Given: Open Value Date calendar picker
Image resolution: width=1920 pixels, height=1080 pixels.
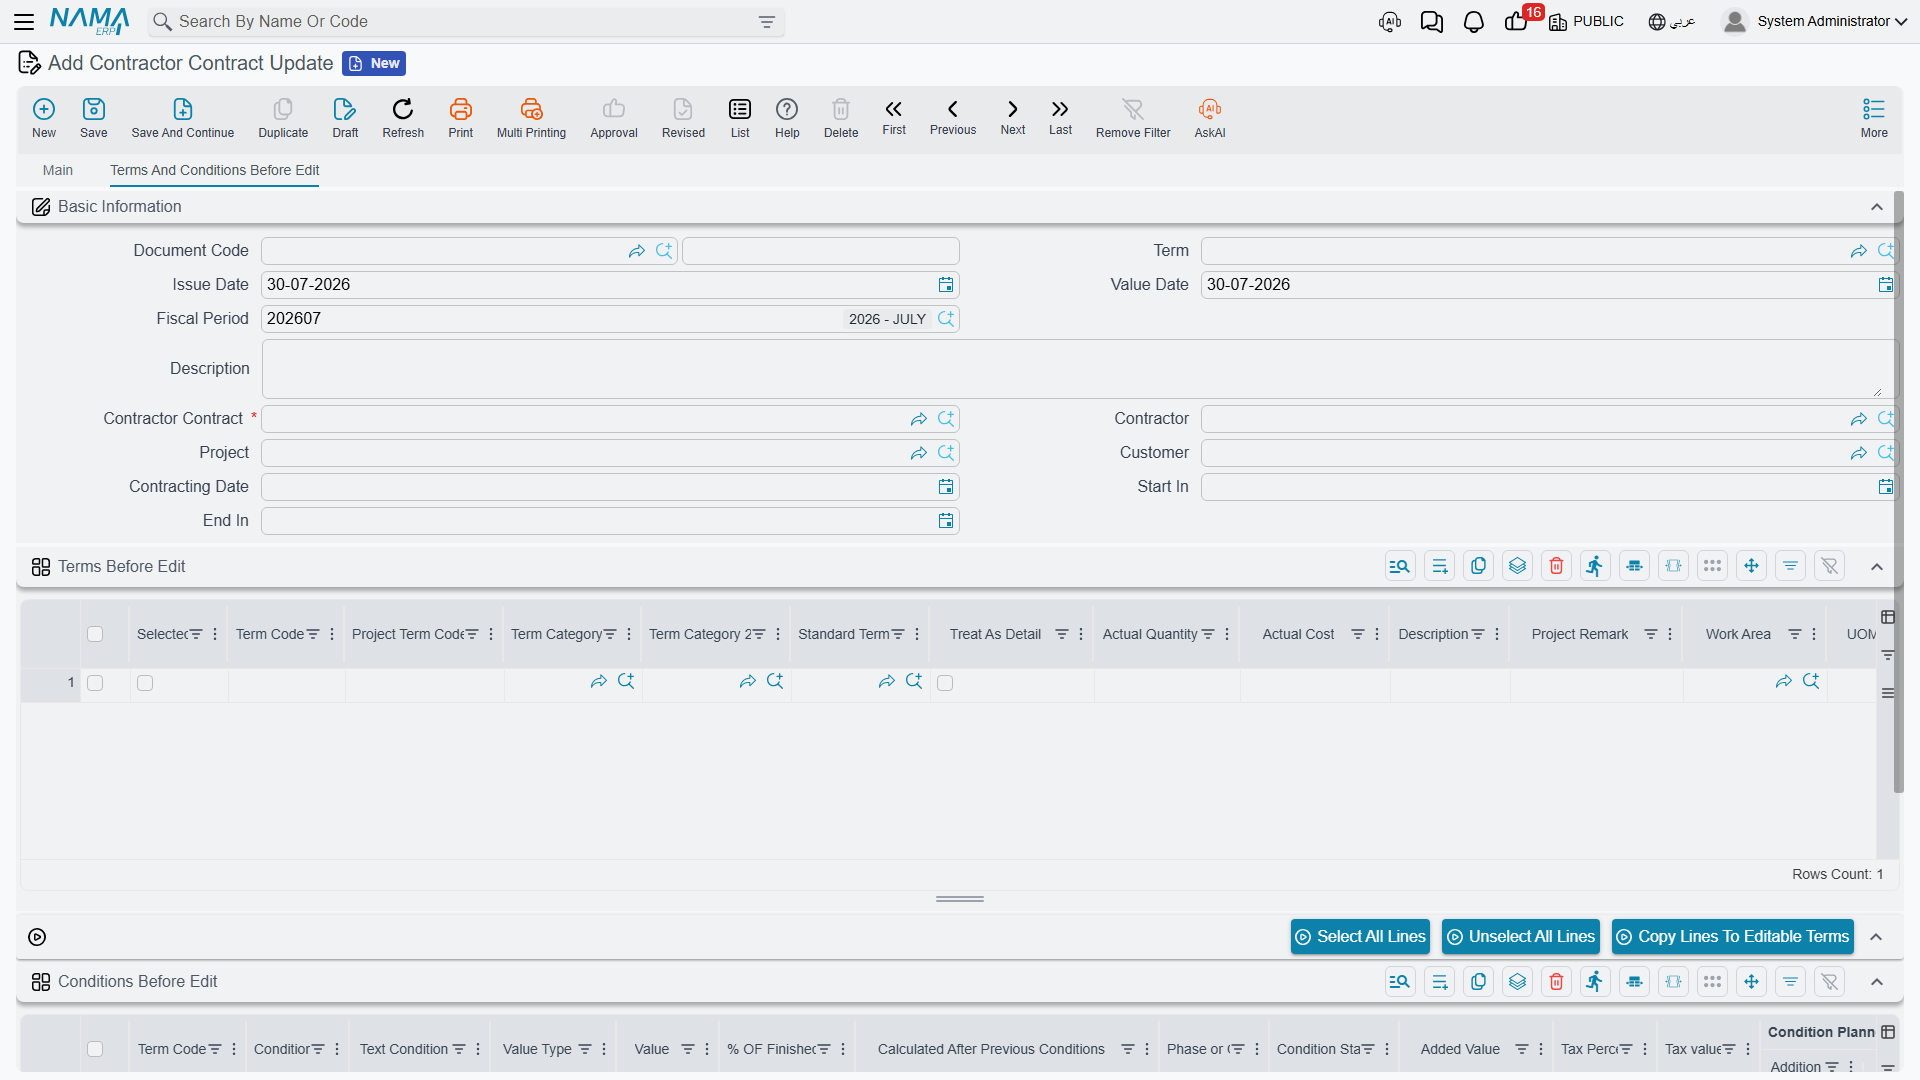Looking at the screenshot, I should (1886, 285).
